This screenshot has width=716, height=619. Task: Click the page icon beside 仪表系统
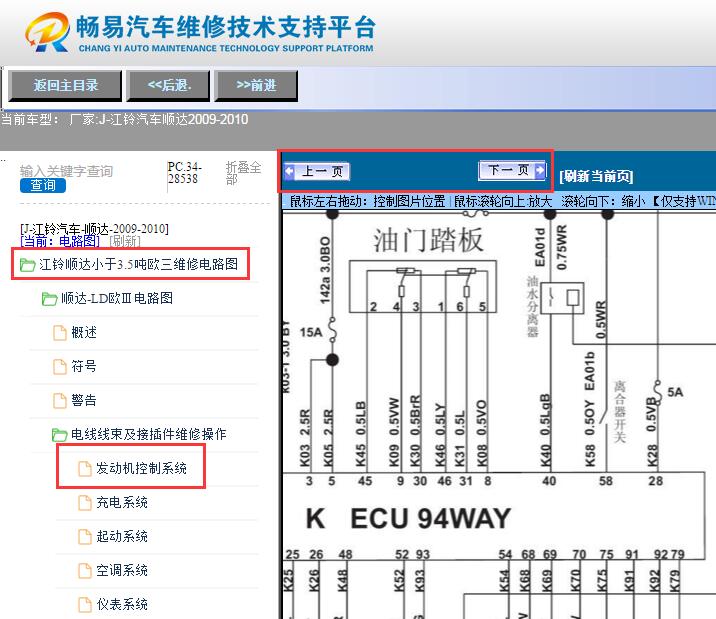pos(85,605)
